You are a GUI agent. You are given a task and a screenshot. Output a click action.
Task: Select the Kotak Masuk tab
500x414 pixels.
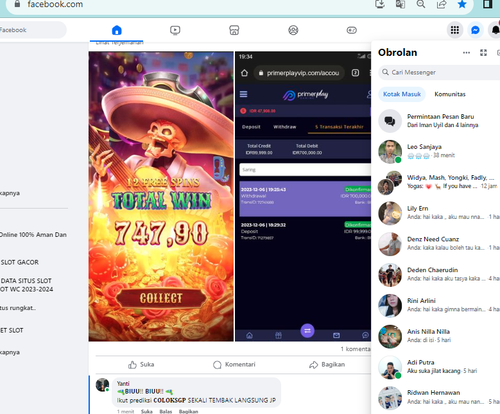point(402,94)
